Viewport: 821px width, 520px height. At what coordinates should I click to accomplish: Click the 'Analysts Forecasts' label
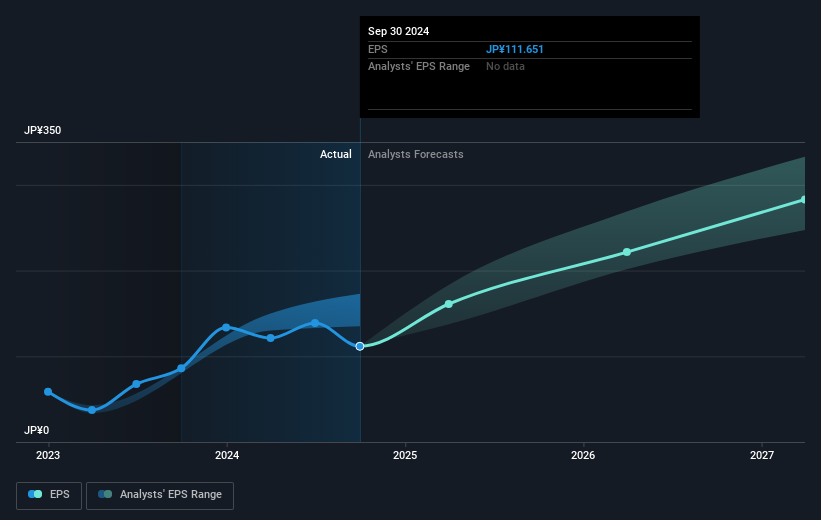point(416,154)
